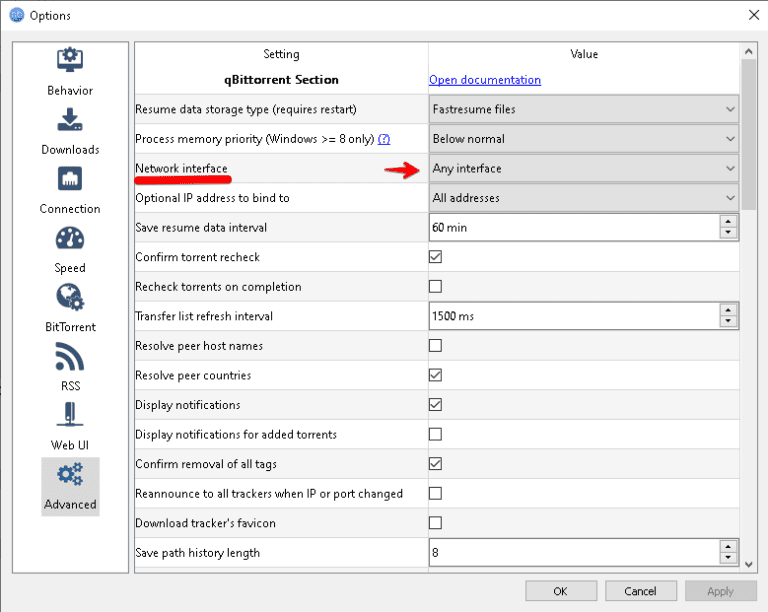Enable Resolve peer host names
The height and width of the screenshot is (612, 768).
435,346
